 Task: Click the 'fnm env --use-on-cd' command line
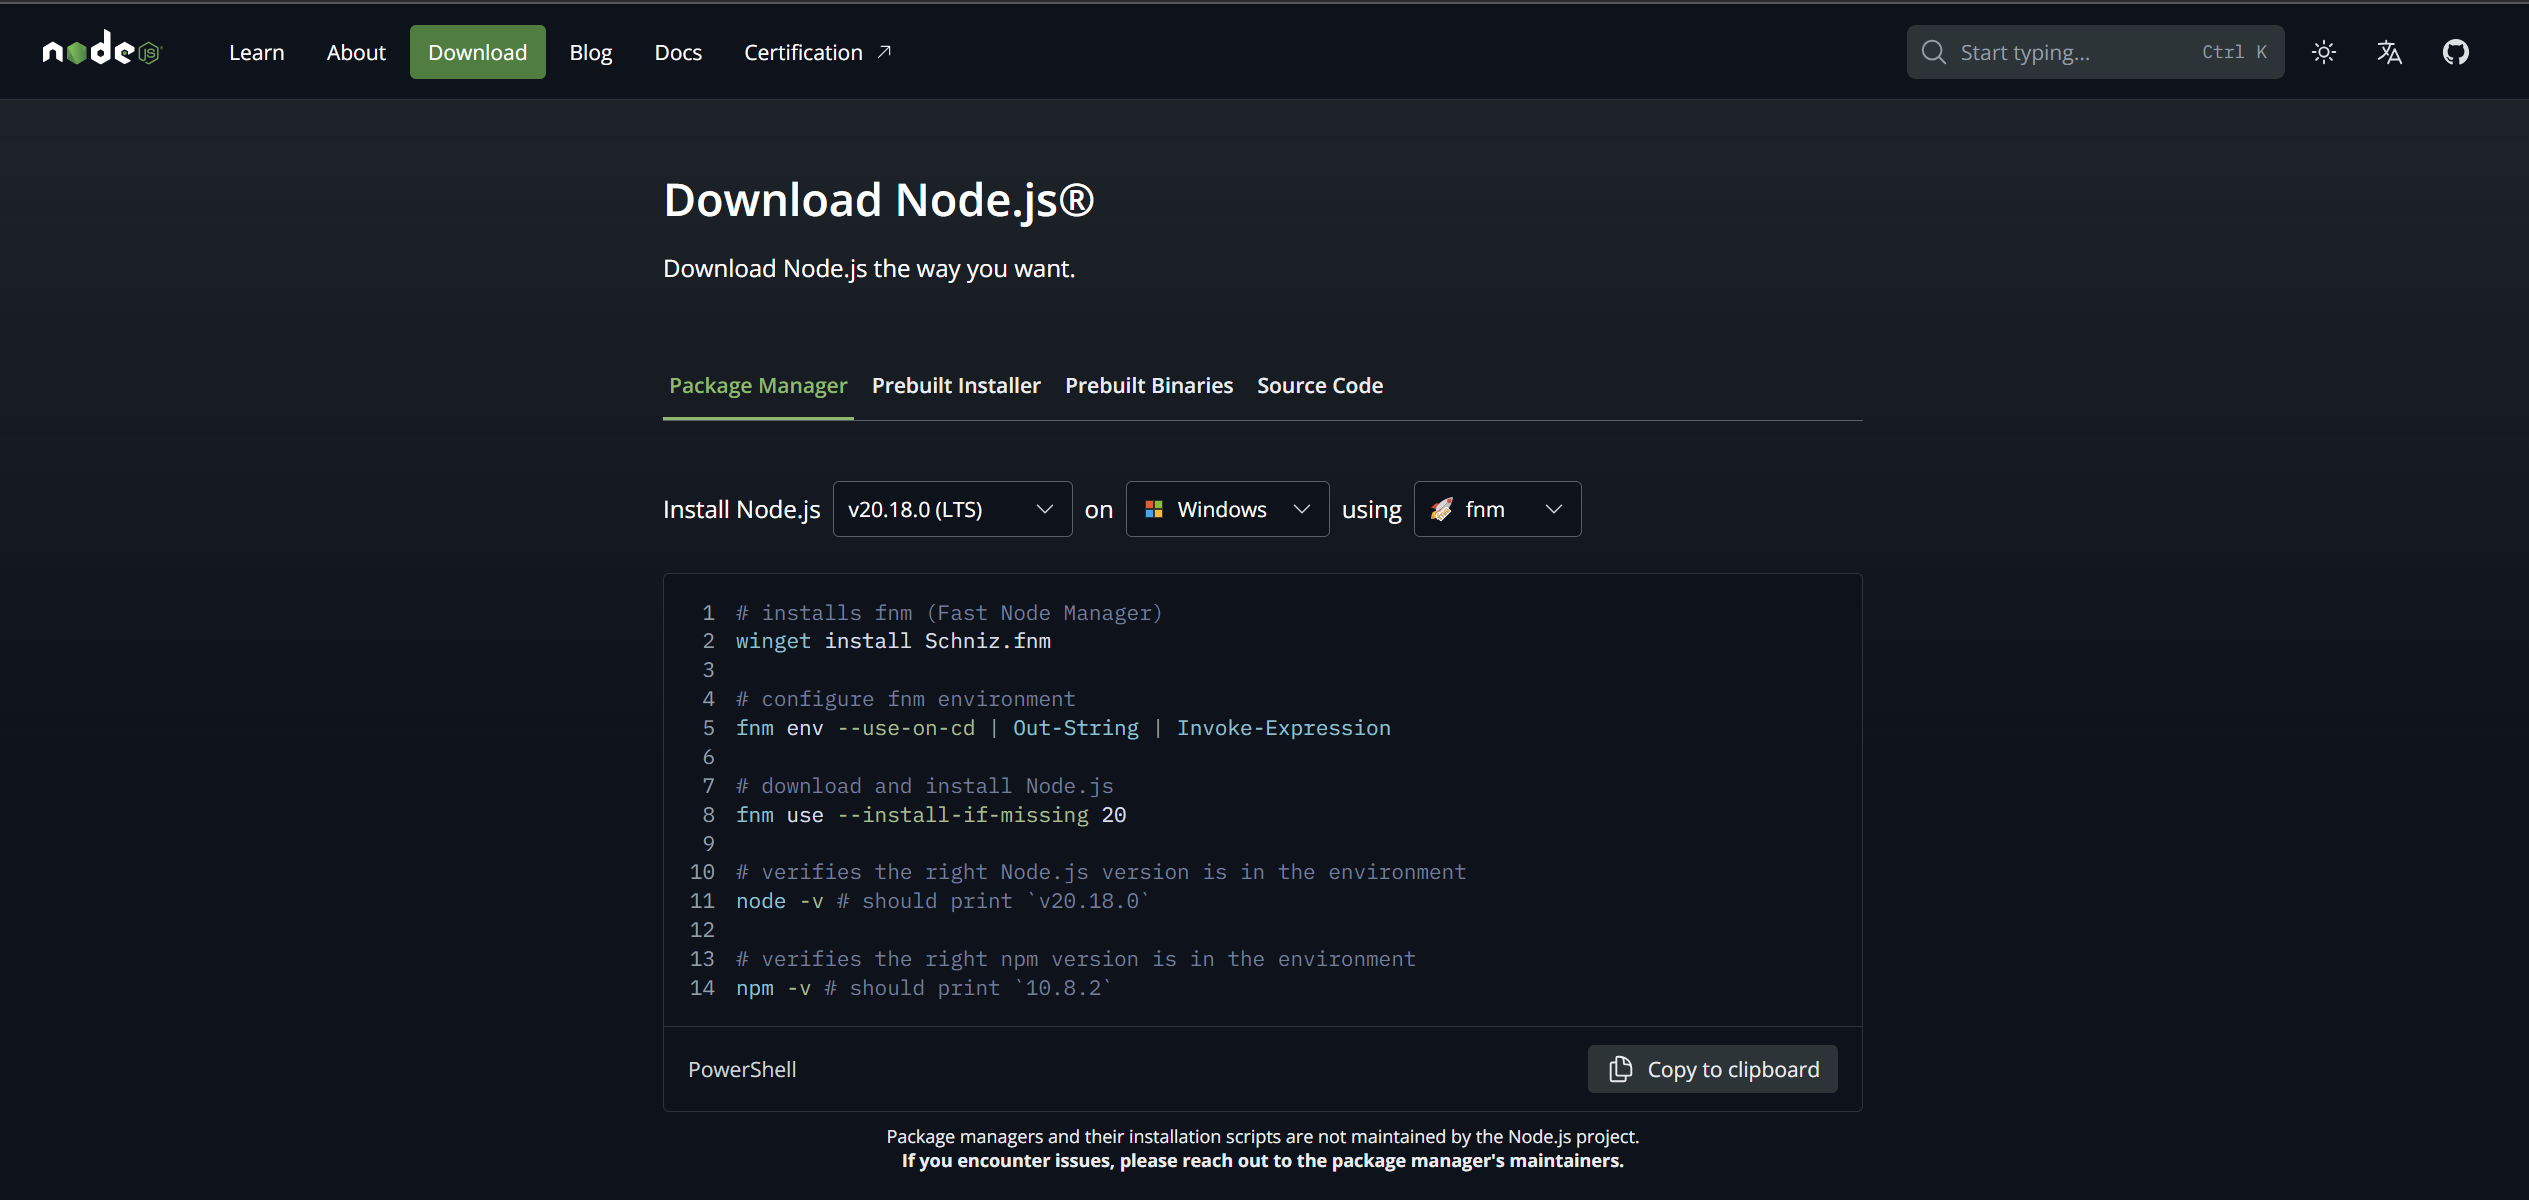coord(1063,728)
